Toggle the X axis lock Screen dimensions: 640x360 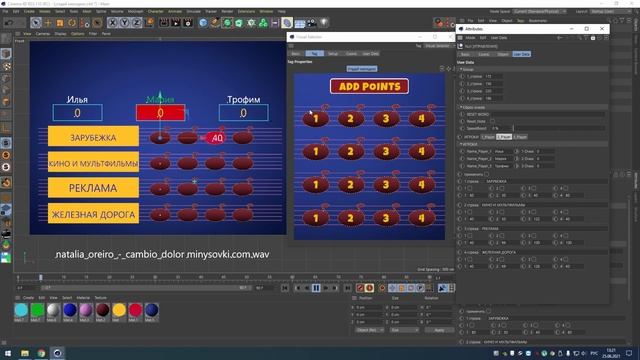[x=113, y=23]
